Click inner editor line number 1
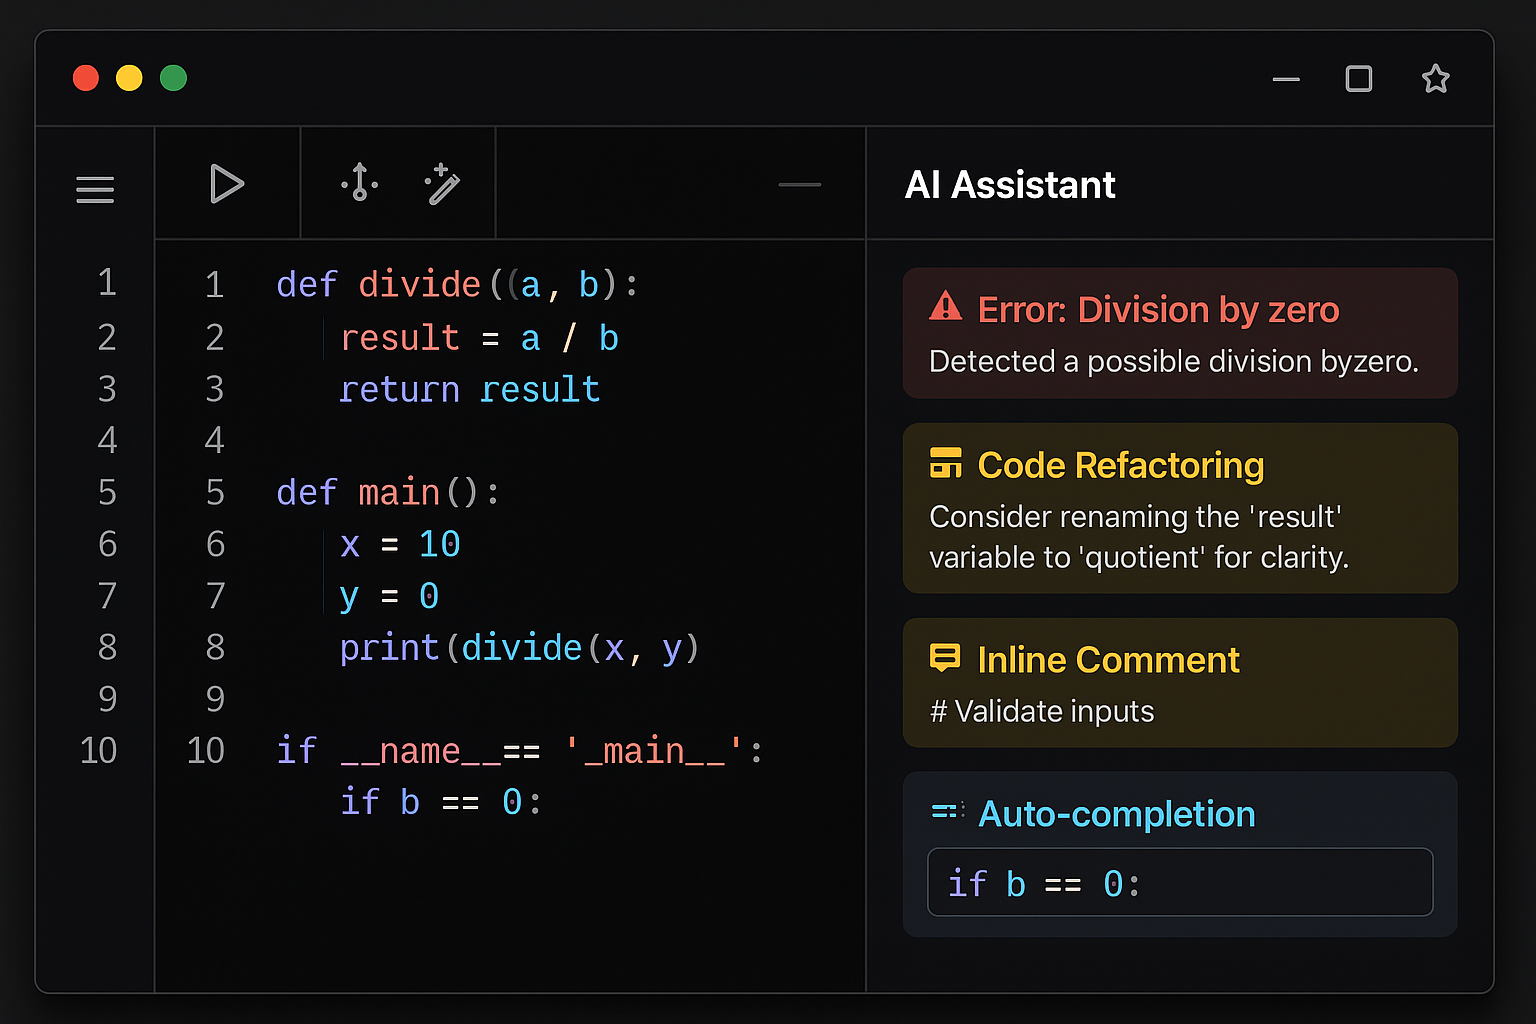Screen dimensions: 1536x1024 pyautogui.click(x=214, y=285)
